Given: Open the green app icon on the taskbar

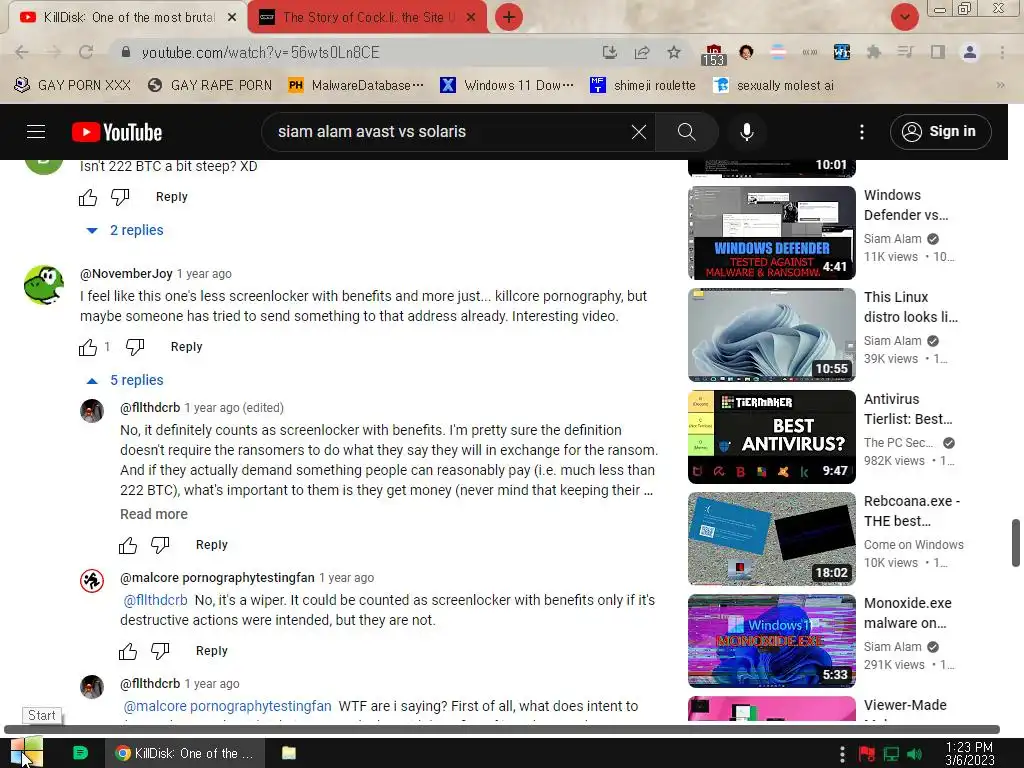Looking at the screenshot, I should [x=80, y=753].
